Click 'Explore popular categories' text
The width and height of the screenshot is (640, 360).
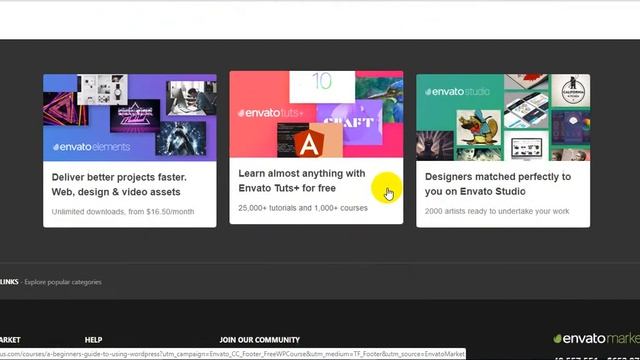pyautogui.click(x=63, y=282)
